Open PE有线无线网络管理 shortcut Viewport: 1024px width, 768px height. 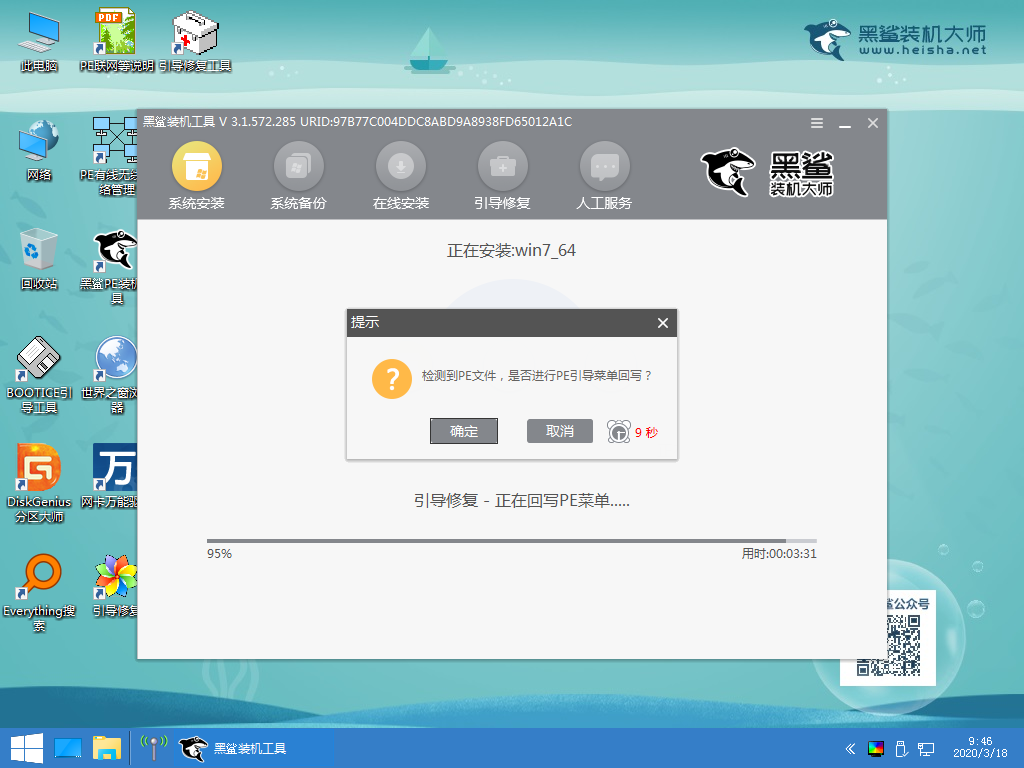(108, 157)
